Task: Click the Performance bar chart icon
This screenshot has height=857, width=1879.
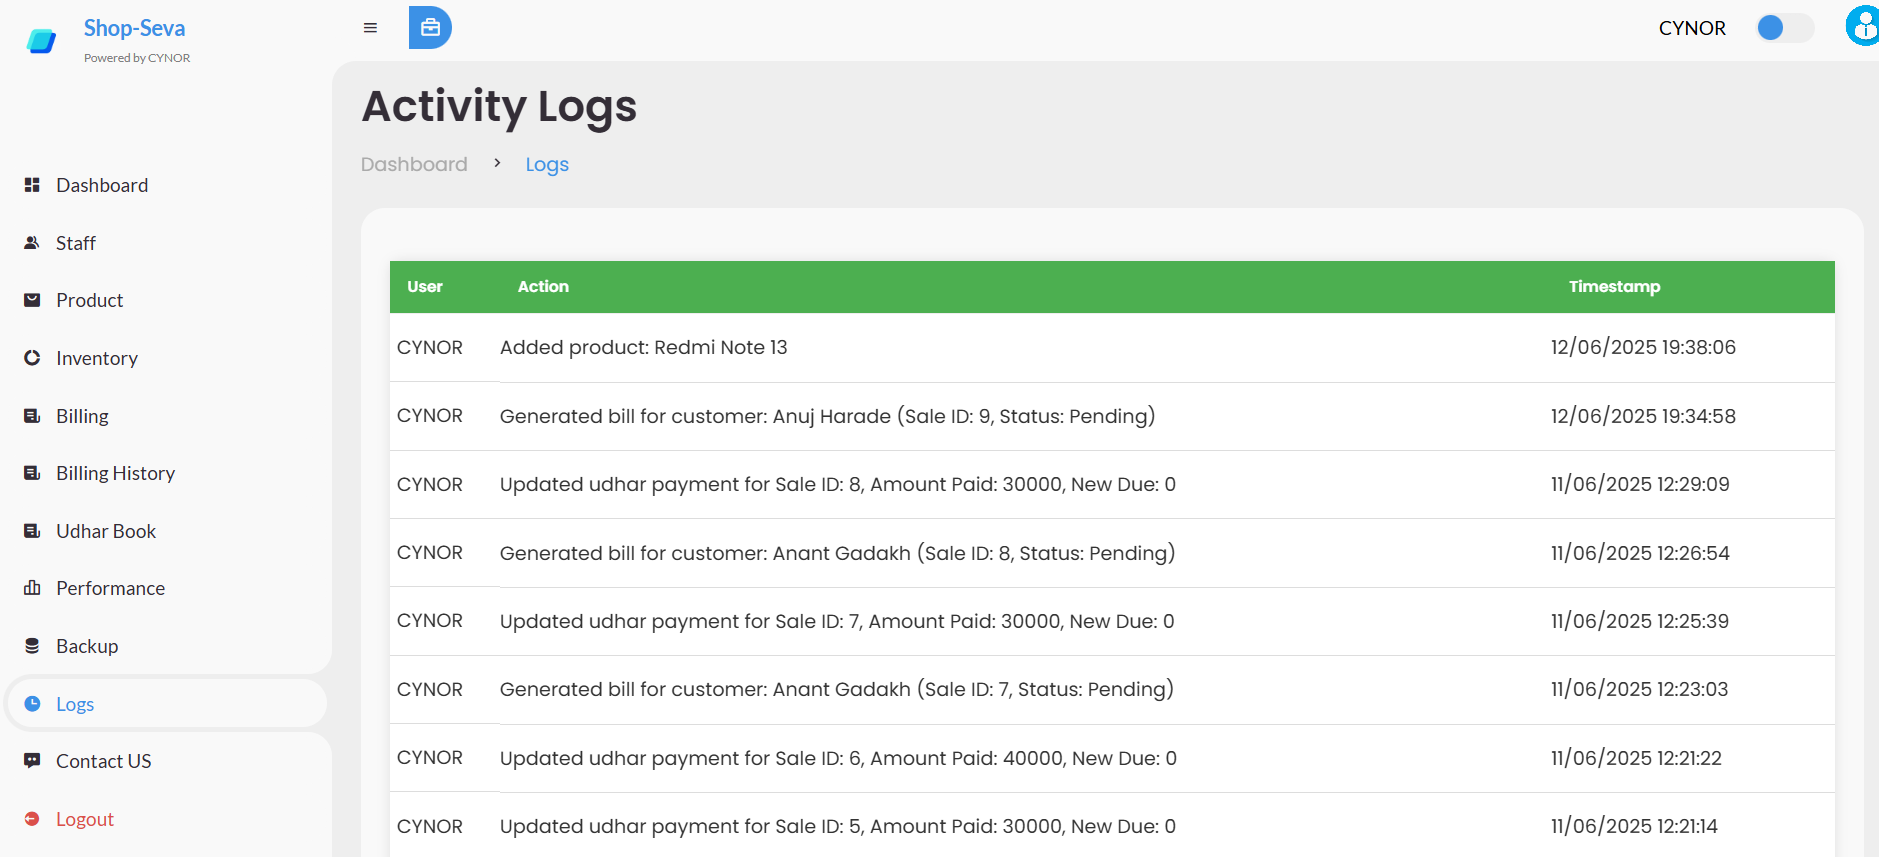Action: coord(32,588)
